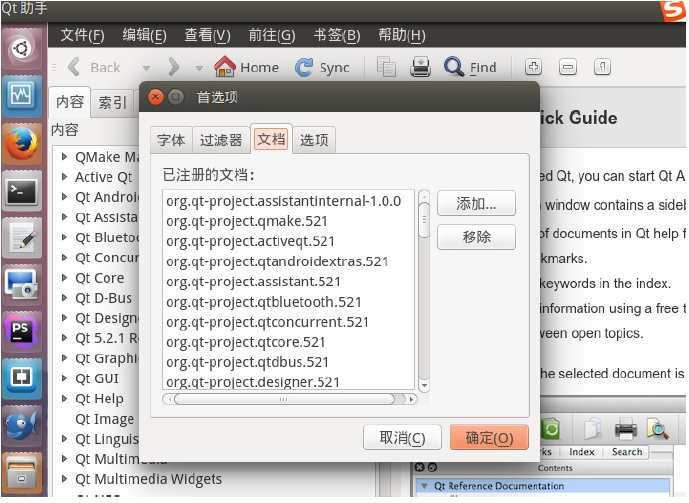Open the 查看(V) menu

[x=207, y=35]
